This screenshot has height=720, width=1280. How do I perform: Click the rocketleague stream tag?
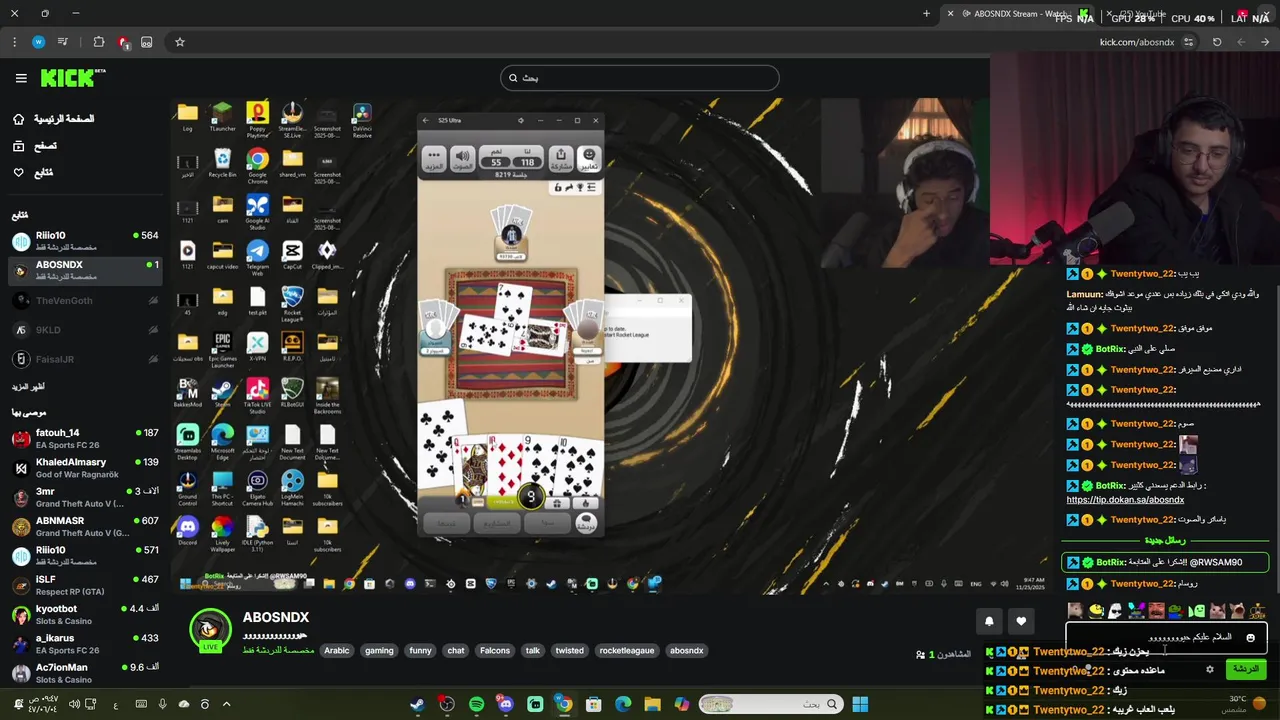pyautogui.click(x=627, y=650)
